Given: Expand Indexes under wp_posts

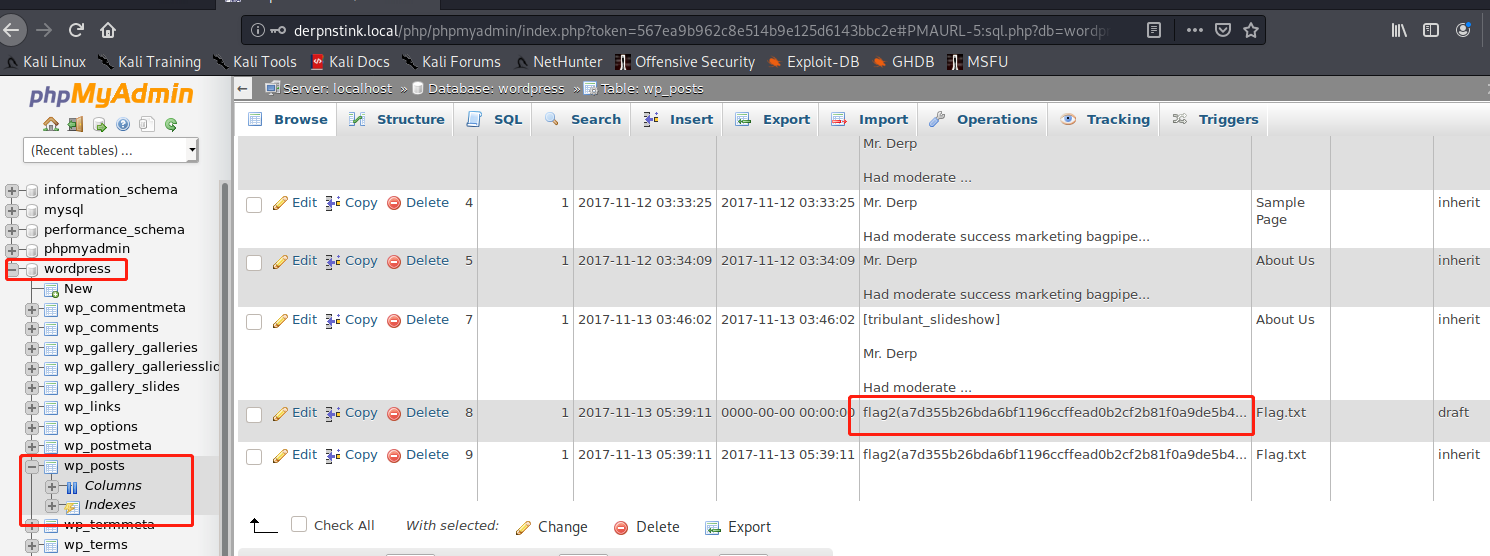Looking at the screenshot, I should (x=52, y=505).
